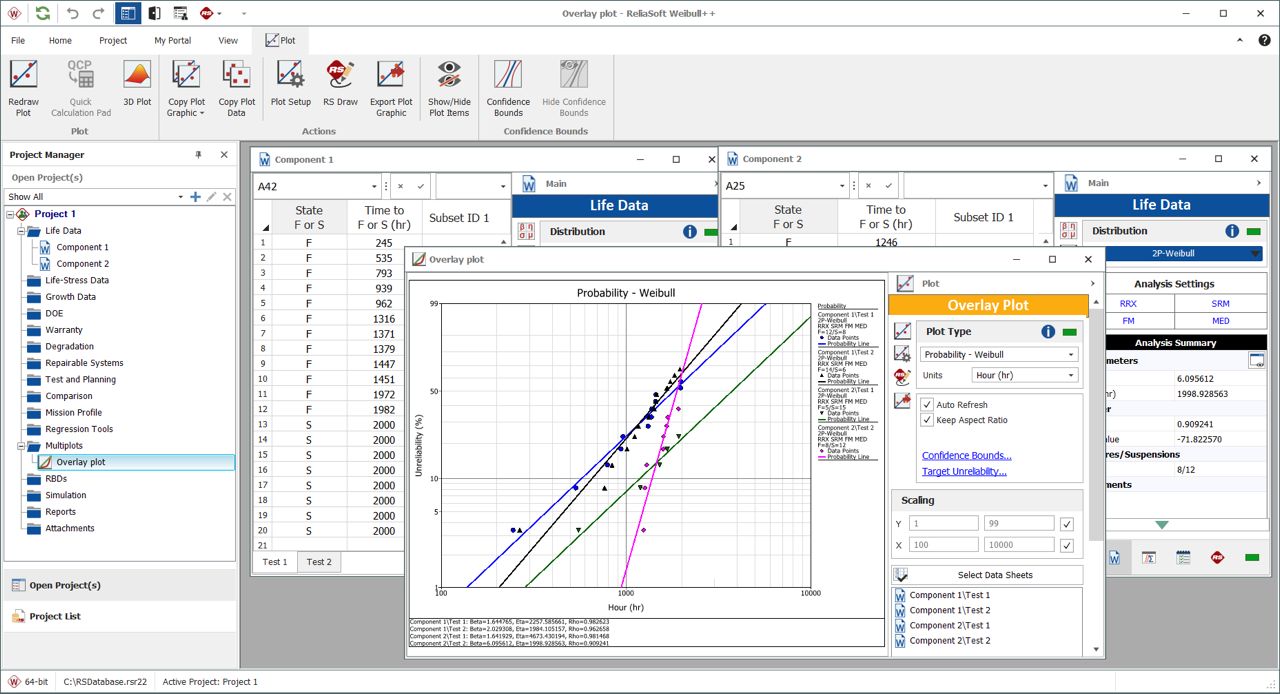
Task: Pin the Project Manager panel
Action: (198, 155)
